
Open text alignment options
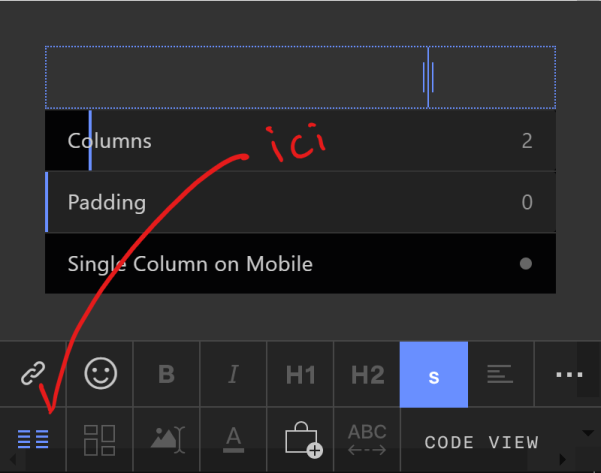tap(500, 374)
